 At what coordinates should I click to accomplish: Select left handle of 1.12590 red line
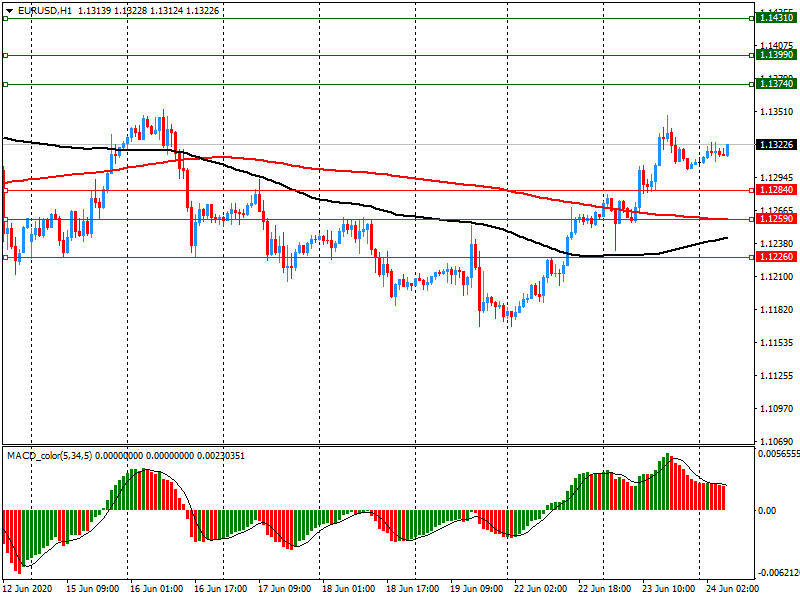(x=6, y=219)
